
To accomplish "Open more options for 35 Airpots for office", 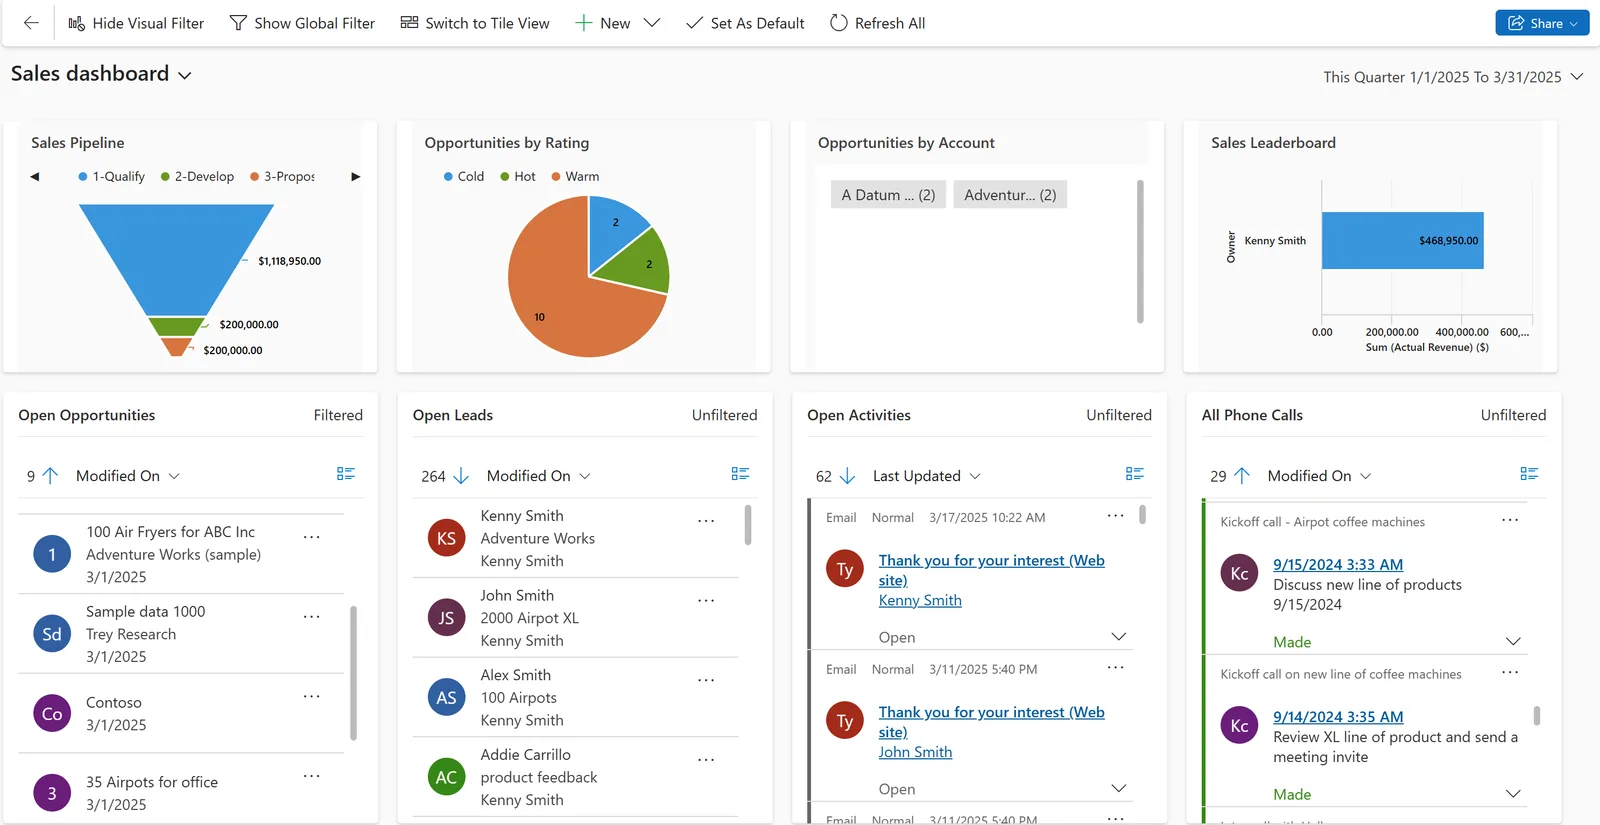I will pos(312,776).
